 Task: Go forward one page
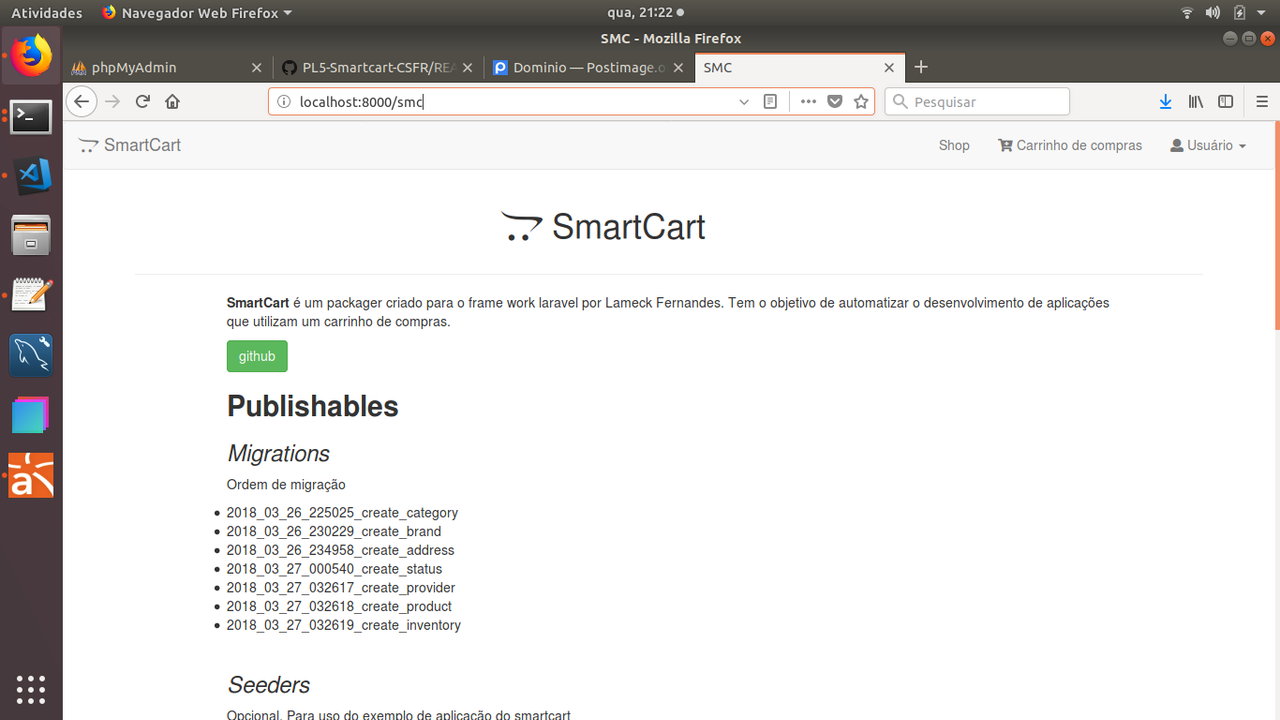113,101
